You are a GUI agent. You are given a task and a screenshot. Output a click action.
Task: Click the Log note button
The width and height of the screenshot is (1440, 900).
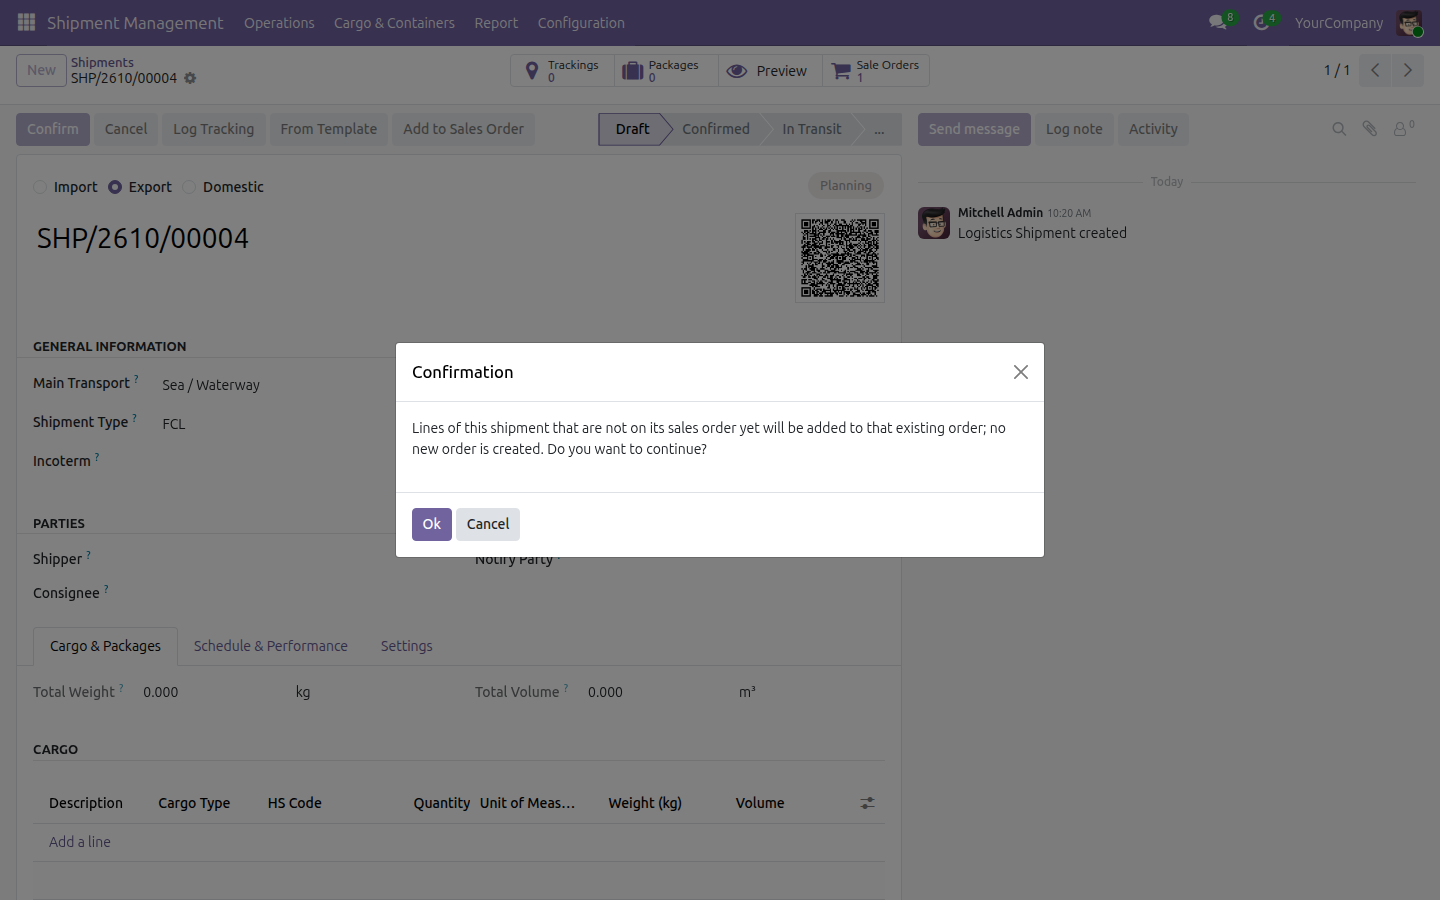point(1074,129)
